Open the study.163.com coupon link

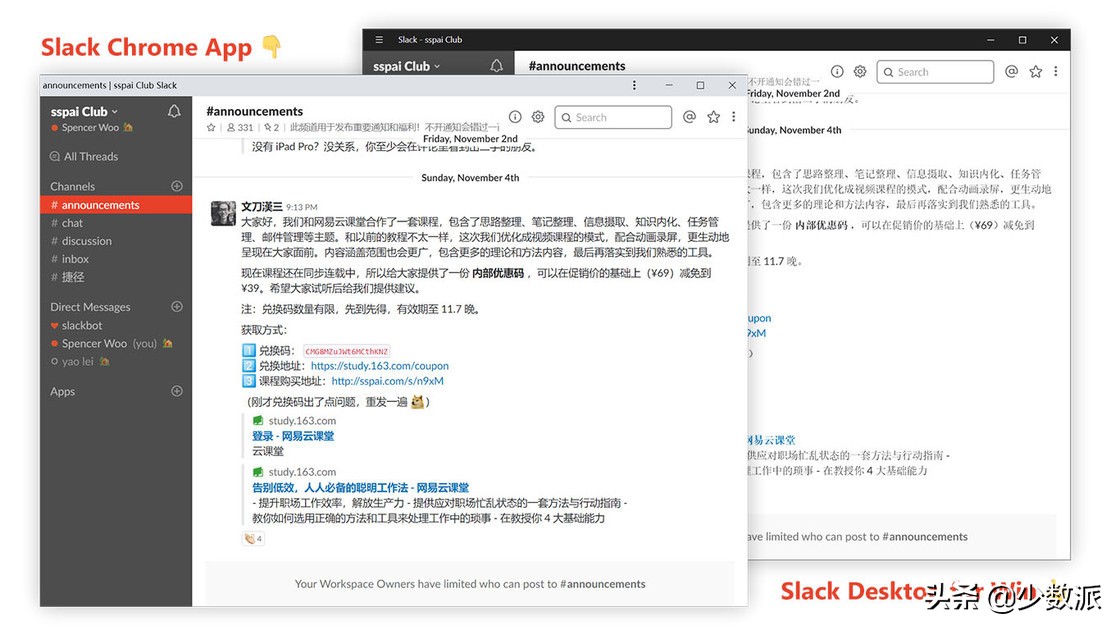pyautogui.click(x=379, y=365)
